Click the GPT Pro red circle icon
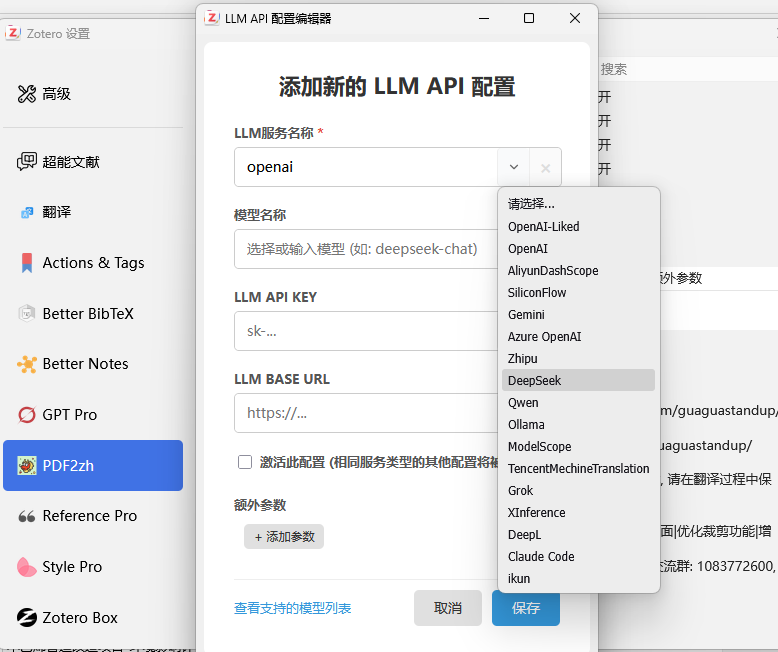Screen dimensions: 778x652 point(27,415)
